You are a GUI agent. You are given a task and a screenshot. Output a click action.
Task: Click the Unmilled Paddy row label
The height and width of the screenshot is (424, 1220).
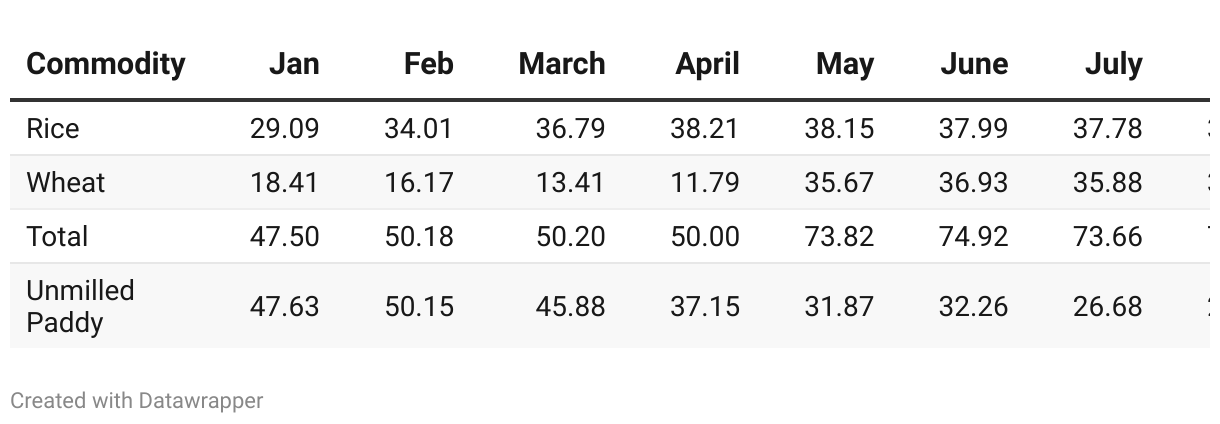click(x=80, y=306)
